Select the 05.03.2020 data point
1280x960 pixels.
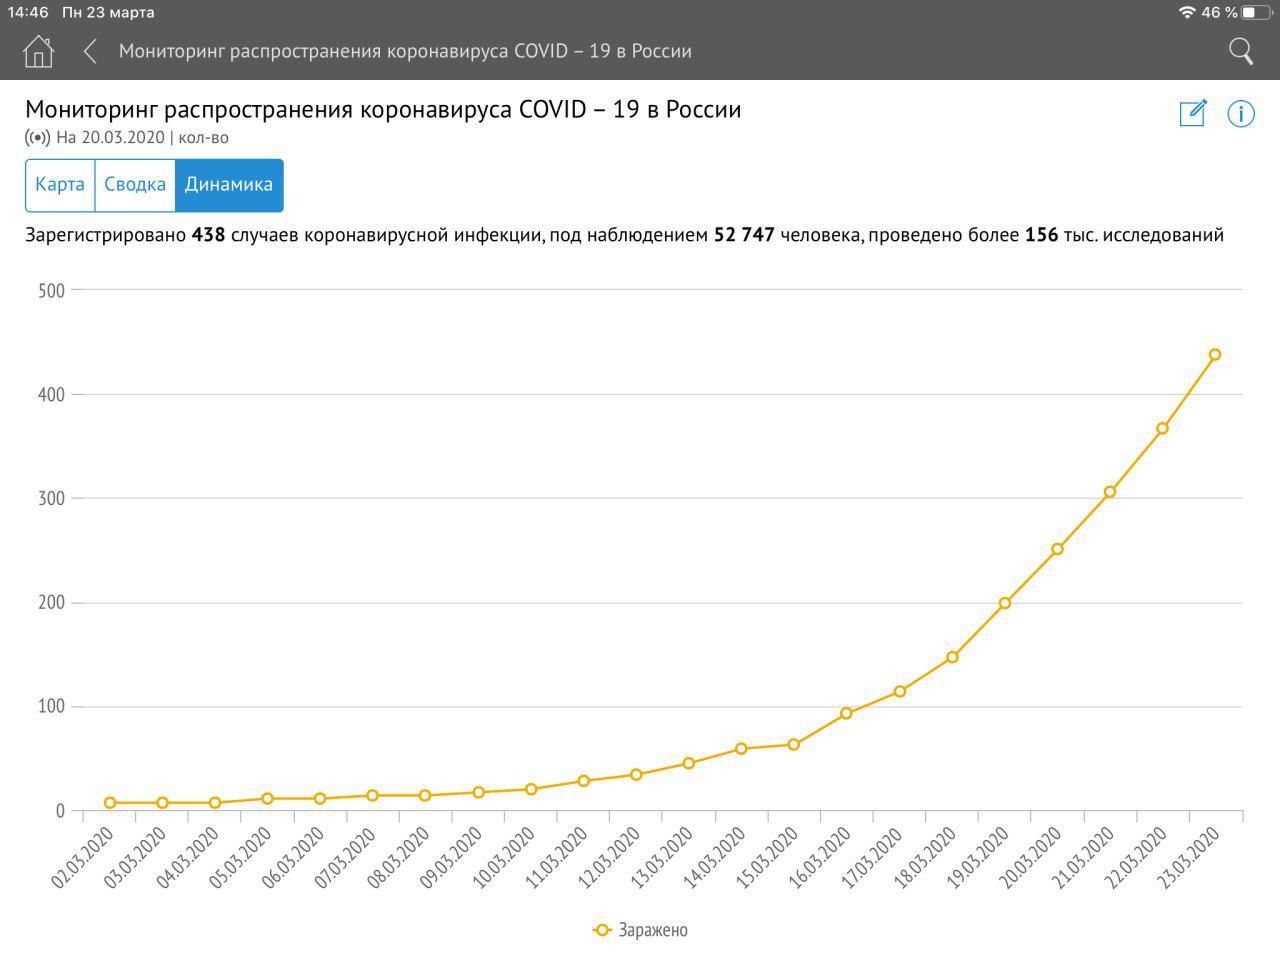[x=267, y=798]
